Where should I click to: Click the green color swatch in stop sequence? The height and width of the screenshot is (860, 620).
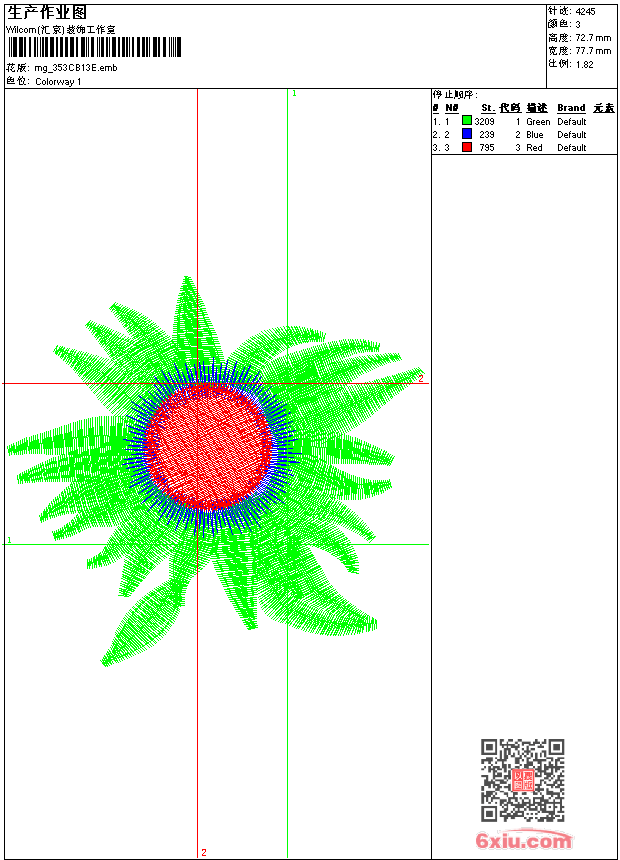point(467,121)
